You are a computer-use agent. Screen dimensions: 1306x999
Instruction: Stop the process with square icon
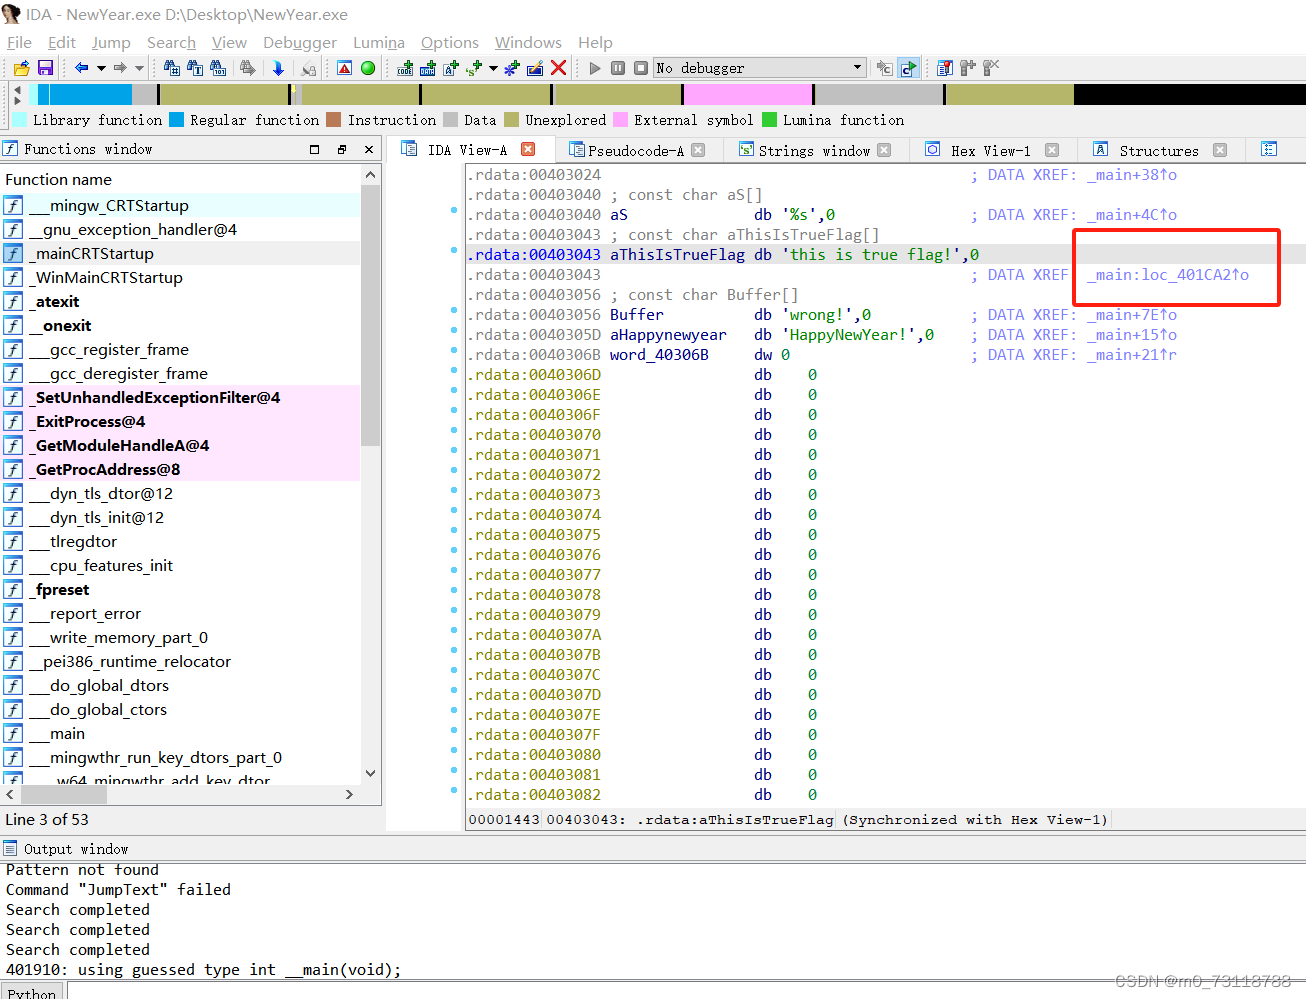(x=641, y=68)
